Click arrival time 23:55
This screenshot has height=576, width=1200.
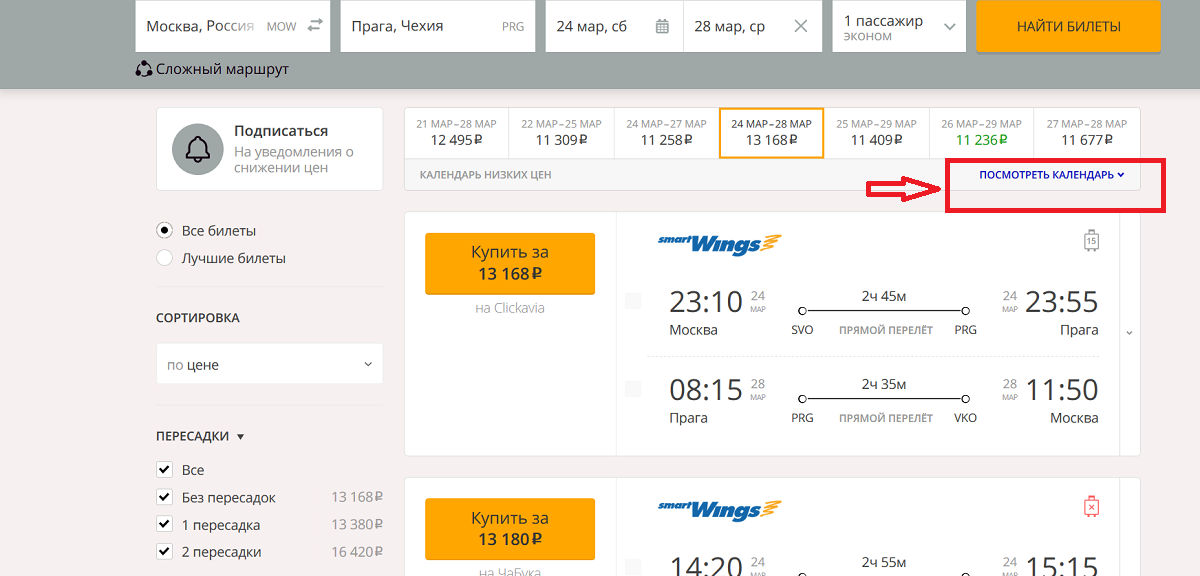click(x=1062, y=301)
